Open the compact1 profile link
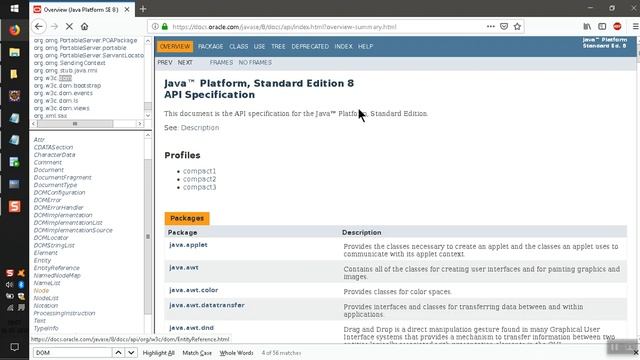This screenshot has width=640, height=360. point(199,171)
